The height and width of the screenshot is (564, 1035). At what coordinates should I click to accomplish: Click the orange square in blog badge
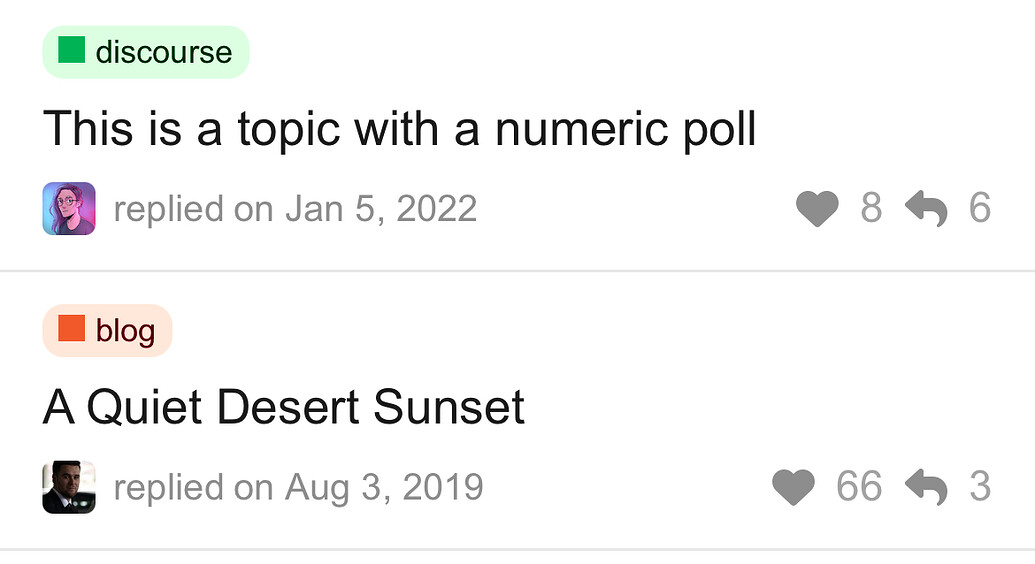pyautogui.click(x=72, y=329)
